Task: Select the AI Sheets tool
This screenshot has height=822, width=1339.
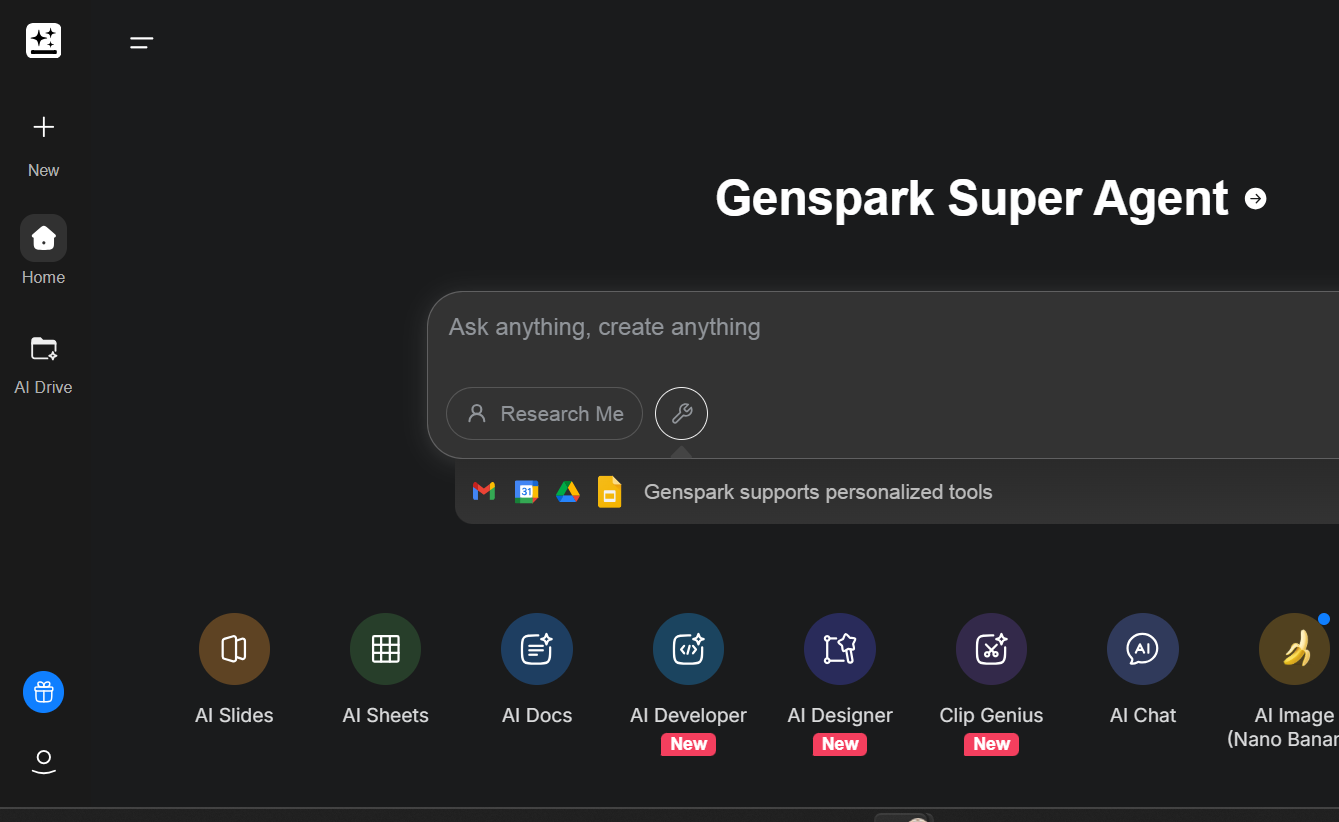Action: [385, 648]
